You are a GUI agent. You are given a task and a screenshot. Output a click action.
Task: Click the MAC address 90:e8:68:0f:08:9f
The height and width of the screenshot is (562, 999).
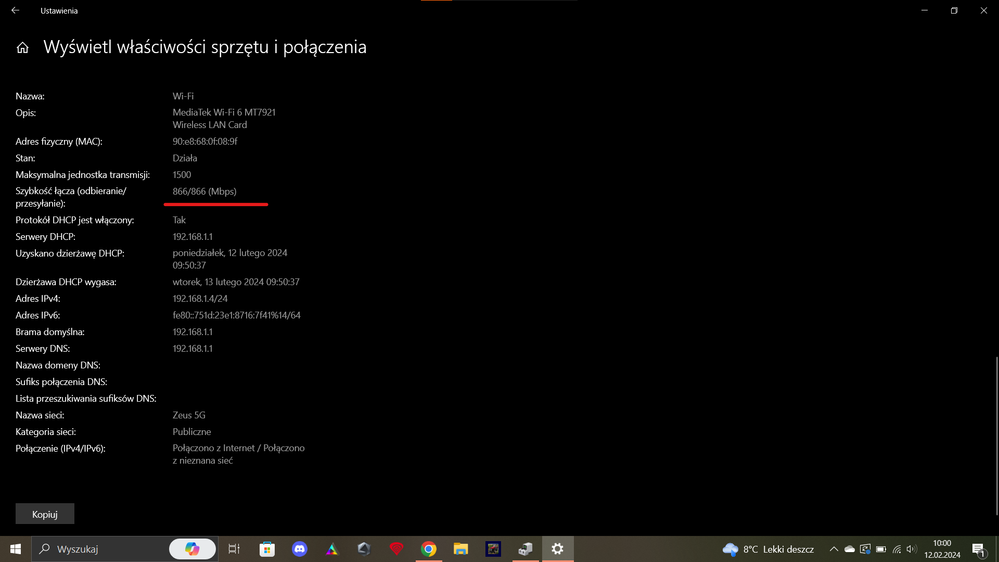tap(205, 141)
